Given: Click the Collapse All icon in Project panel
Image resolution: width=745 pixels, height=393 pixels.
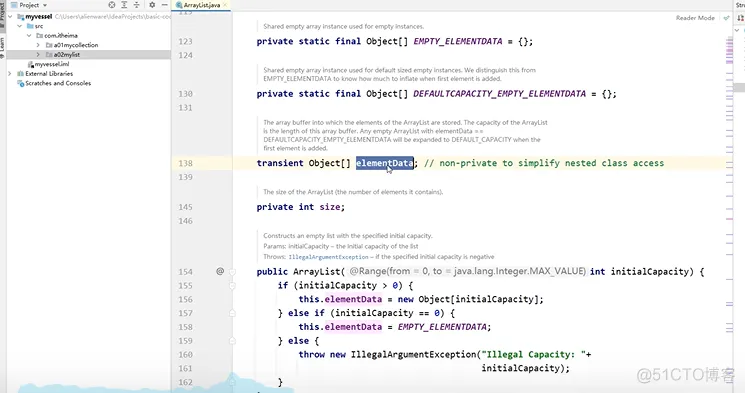Looking at the screenshot, I should [136, 5].
